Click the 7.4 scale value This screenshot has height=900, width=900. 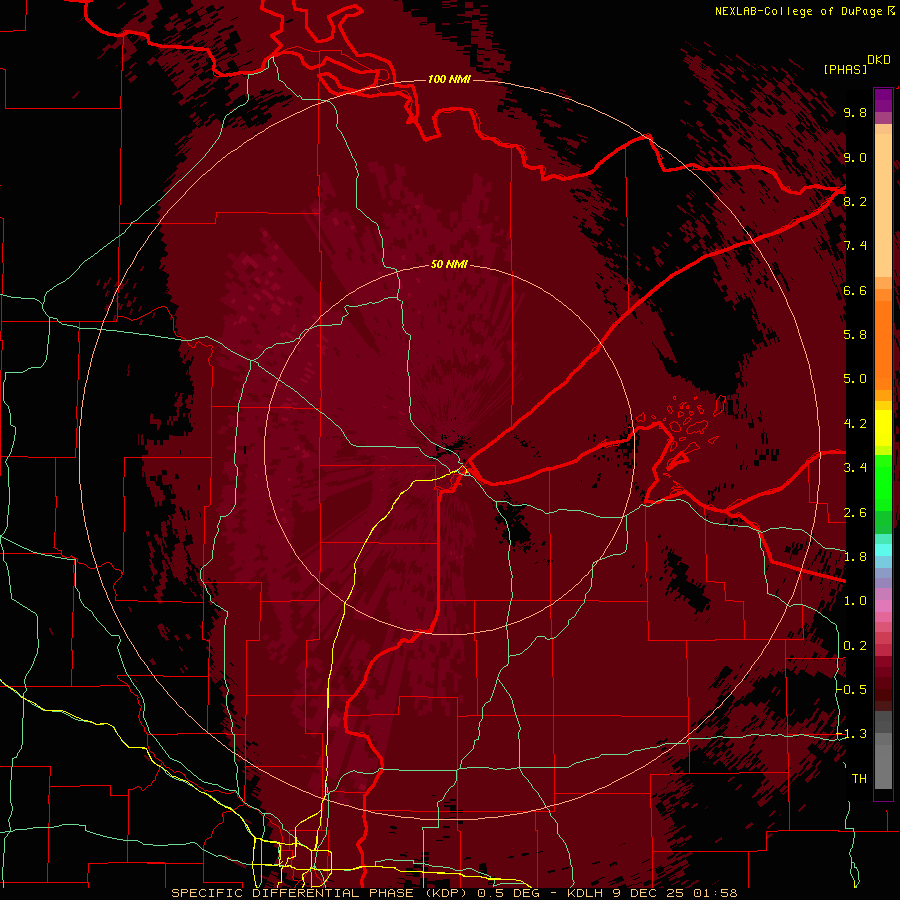coord(855,246)
